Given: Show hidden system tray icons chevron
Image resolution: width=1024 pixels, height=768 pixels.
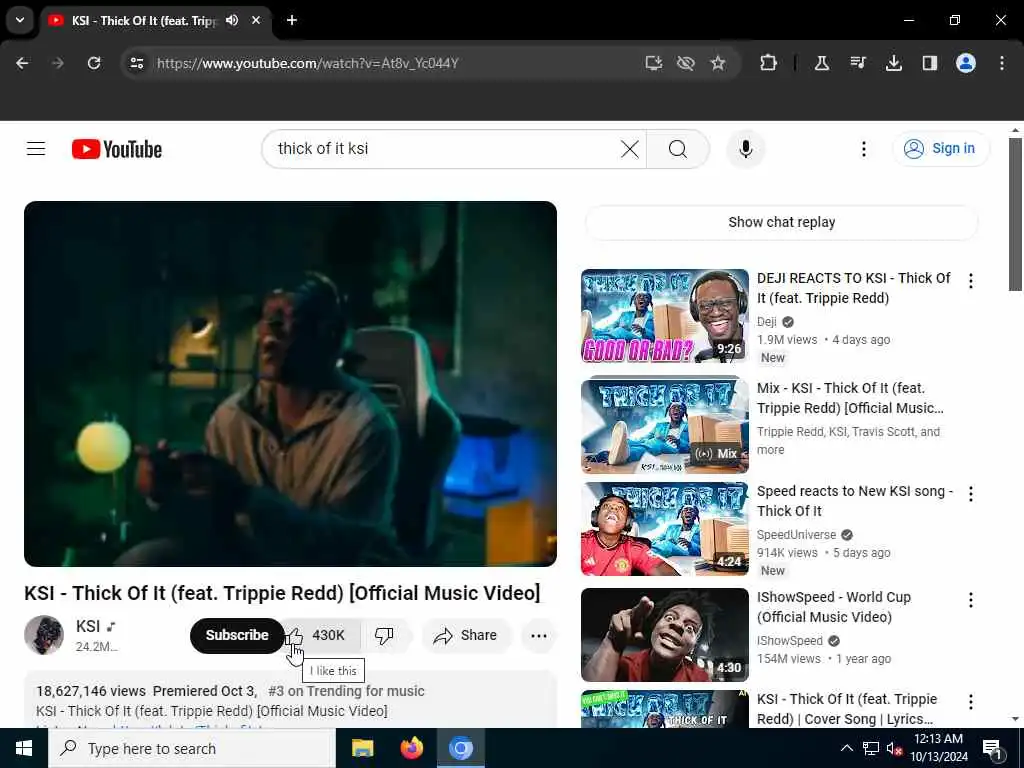Looking at the screenshot, I should point(846,748).
